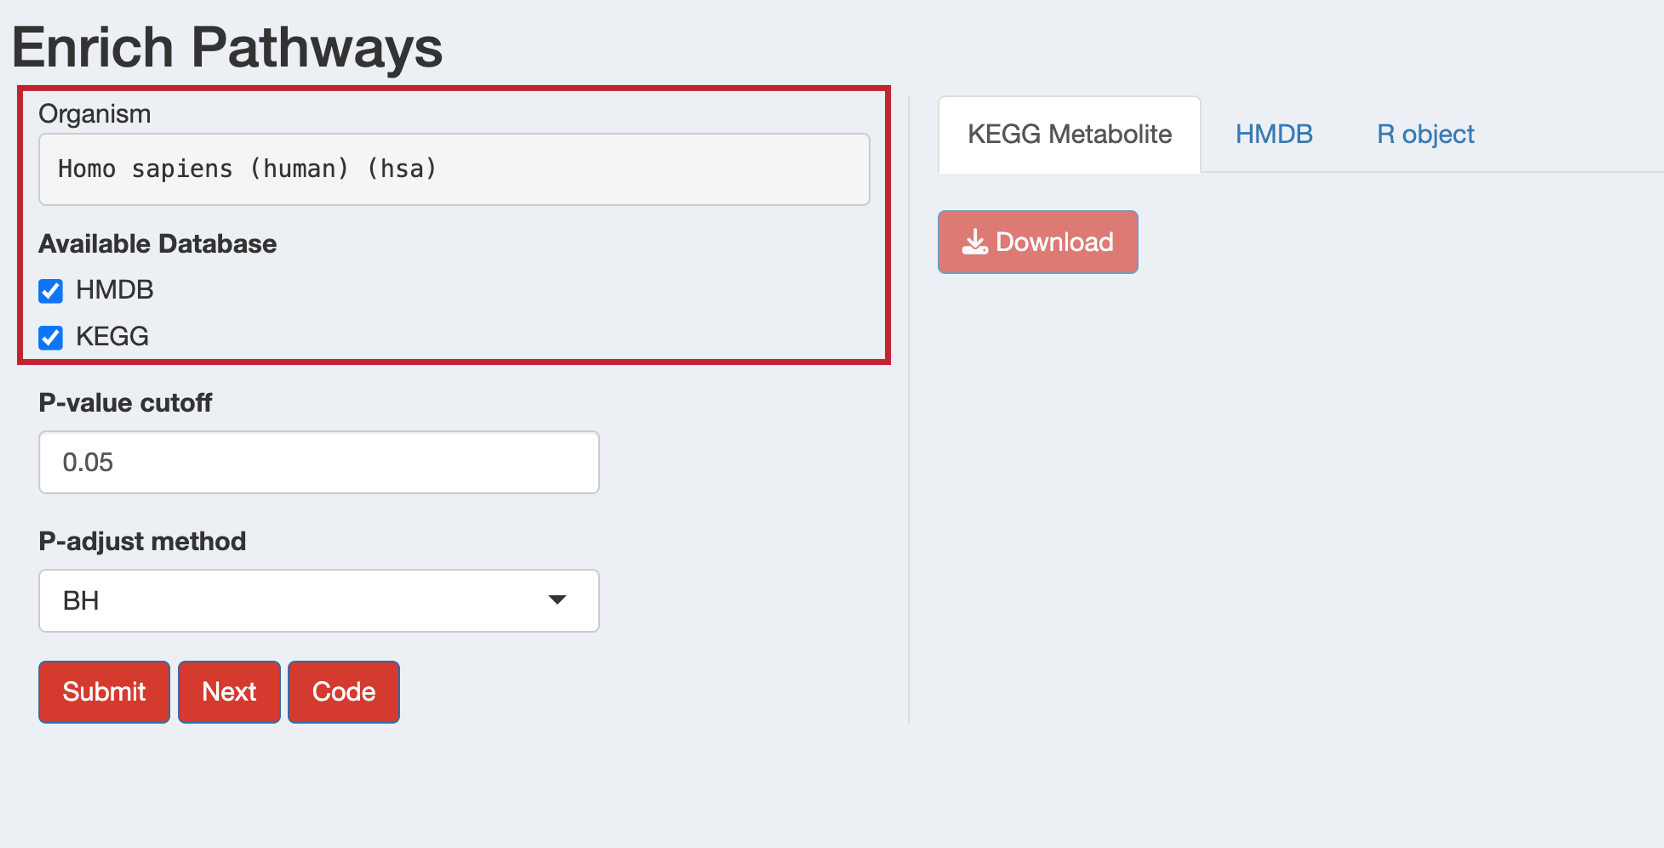
Task: Select the KEGG Metabolite tab
Action: [1070, 134]
